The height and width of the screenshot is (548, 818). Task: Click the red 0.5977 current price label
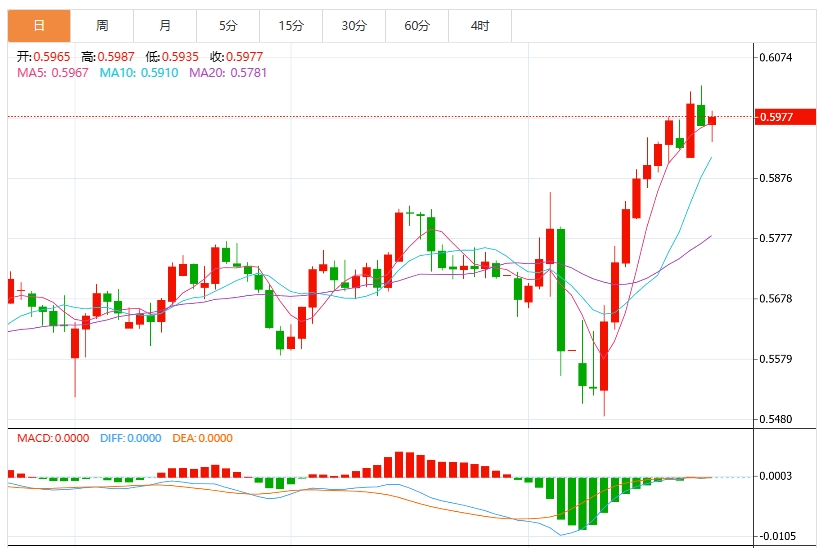pos(786,117)
